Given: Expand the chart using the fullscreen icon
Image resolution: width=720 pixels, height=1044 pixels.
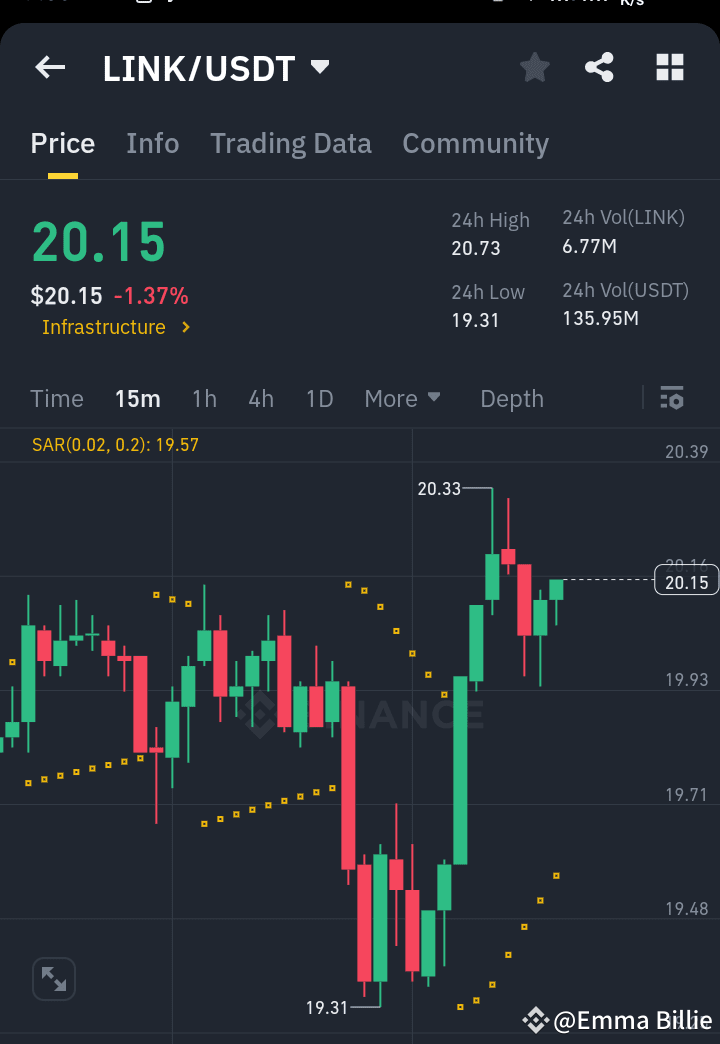Looking at the screenshot, I should pyautogui.click(x=53, y=979).
